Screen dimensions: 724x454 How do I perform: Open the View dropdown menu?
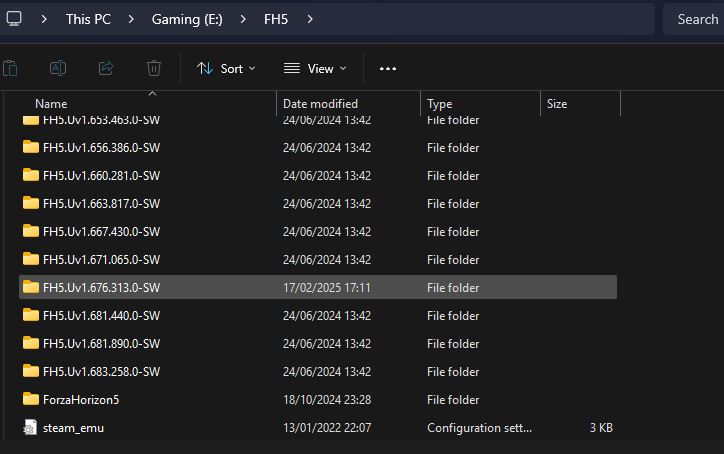pyautogui.click(x=315, y=68)
